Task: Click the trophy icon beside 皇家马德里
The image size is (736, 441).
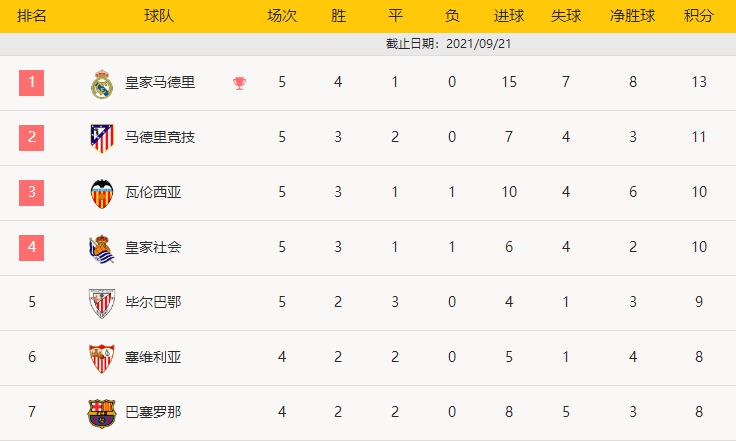Action: tap(239, 83)
